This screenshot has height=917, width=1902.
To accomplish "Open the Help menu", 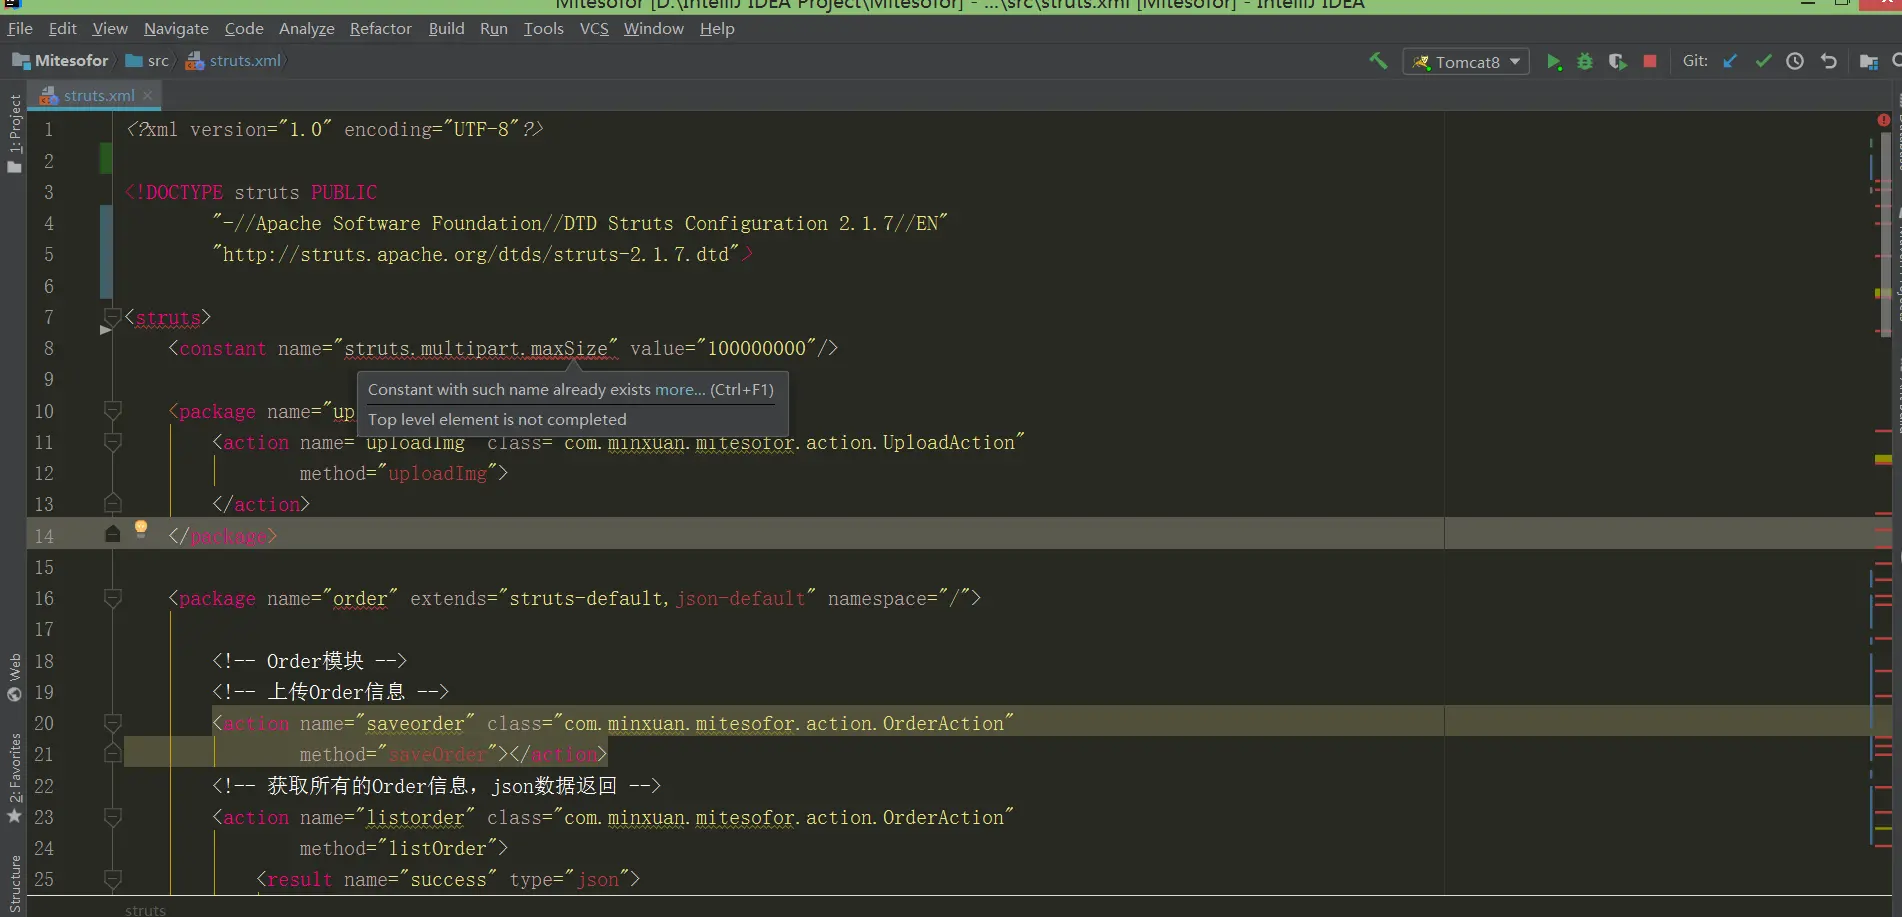I will [717, 28].
